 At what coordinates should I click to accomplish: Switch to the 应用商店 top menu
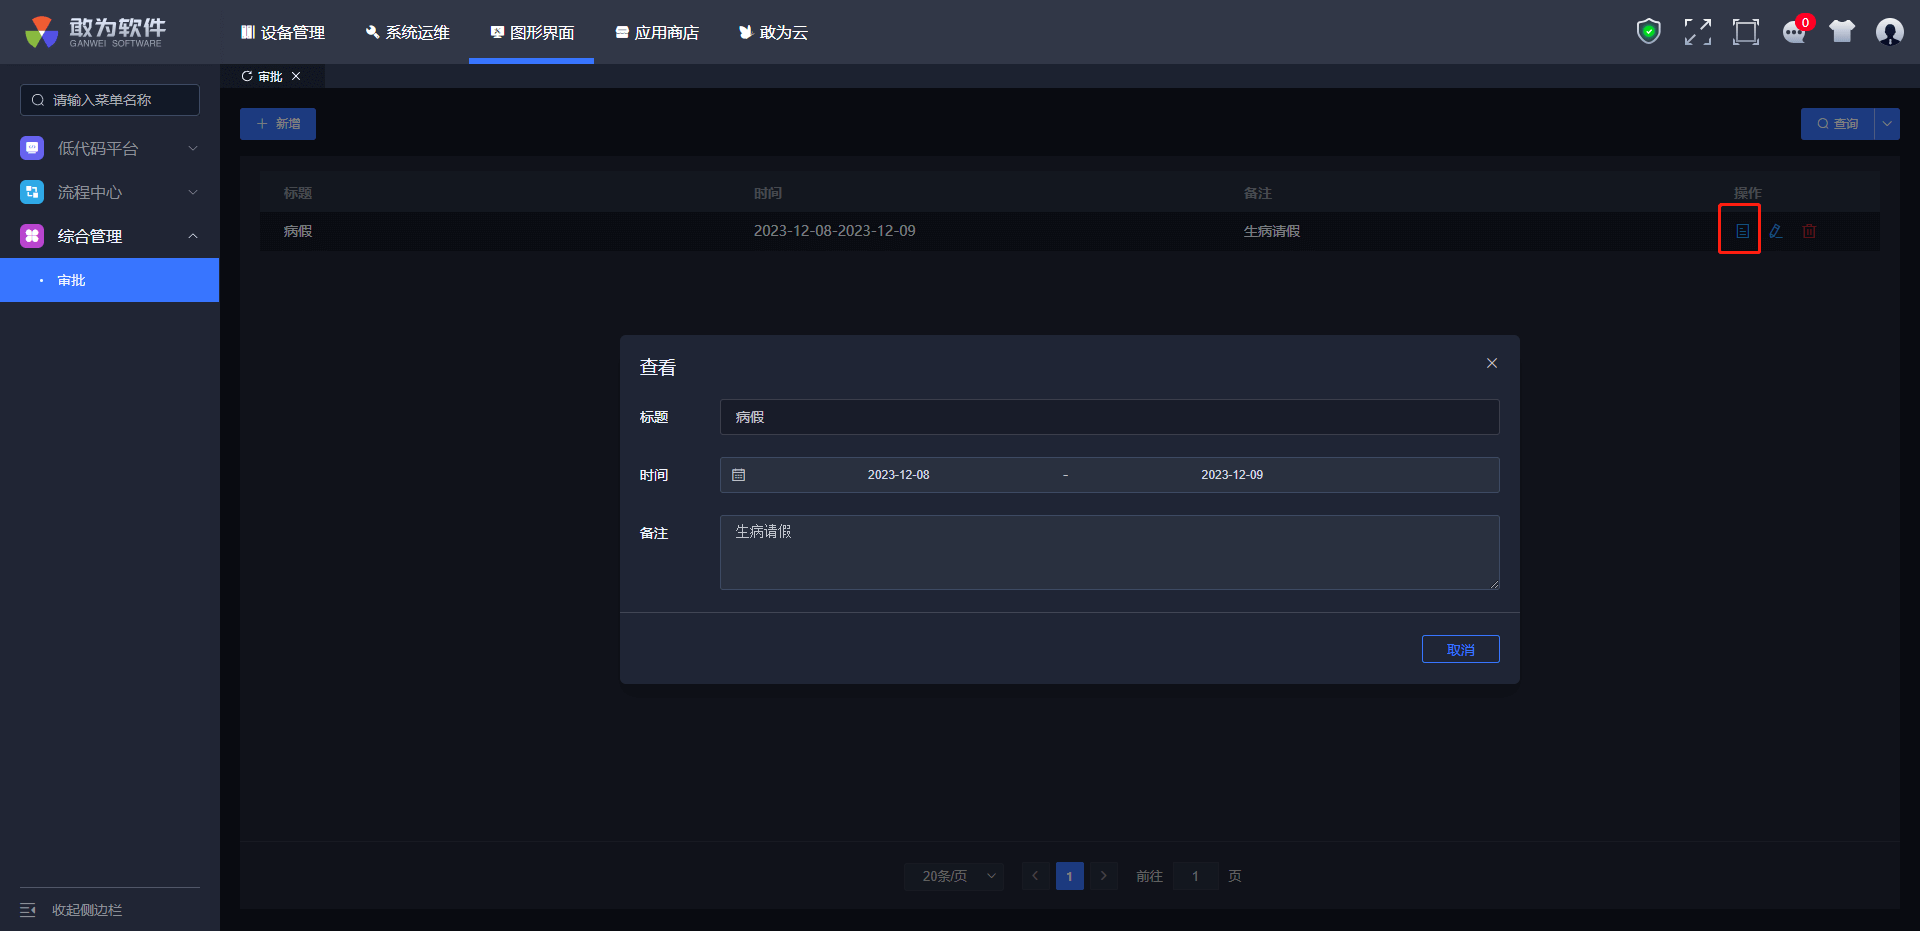(x=657, y=32)
